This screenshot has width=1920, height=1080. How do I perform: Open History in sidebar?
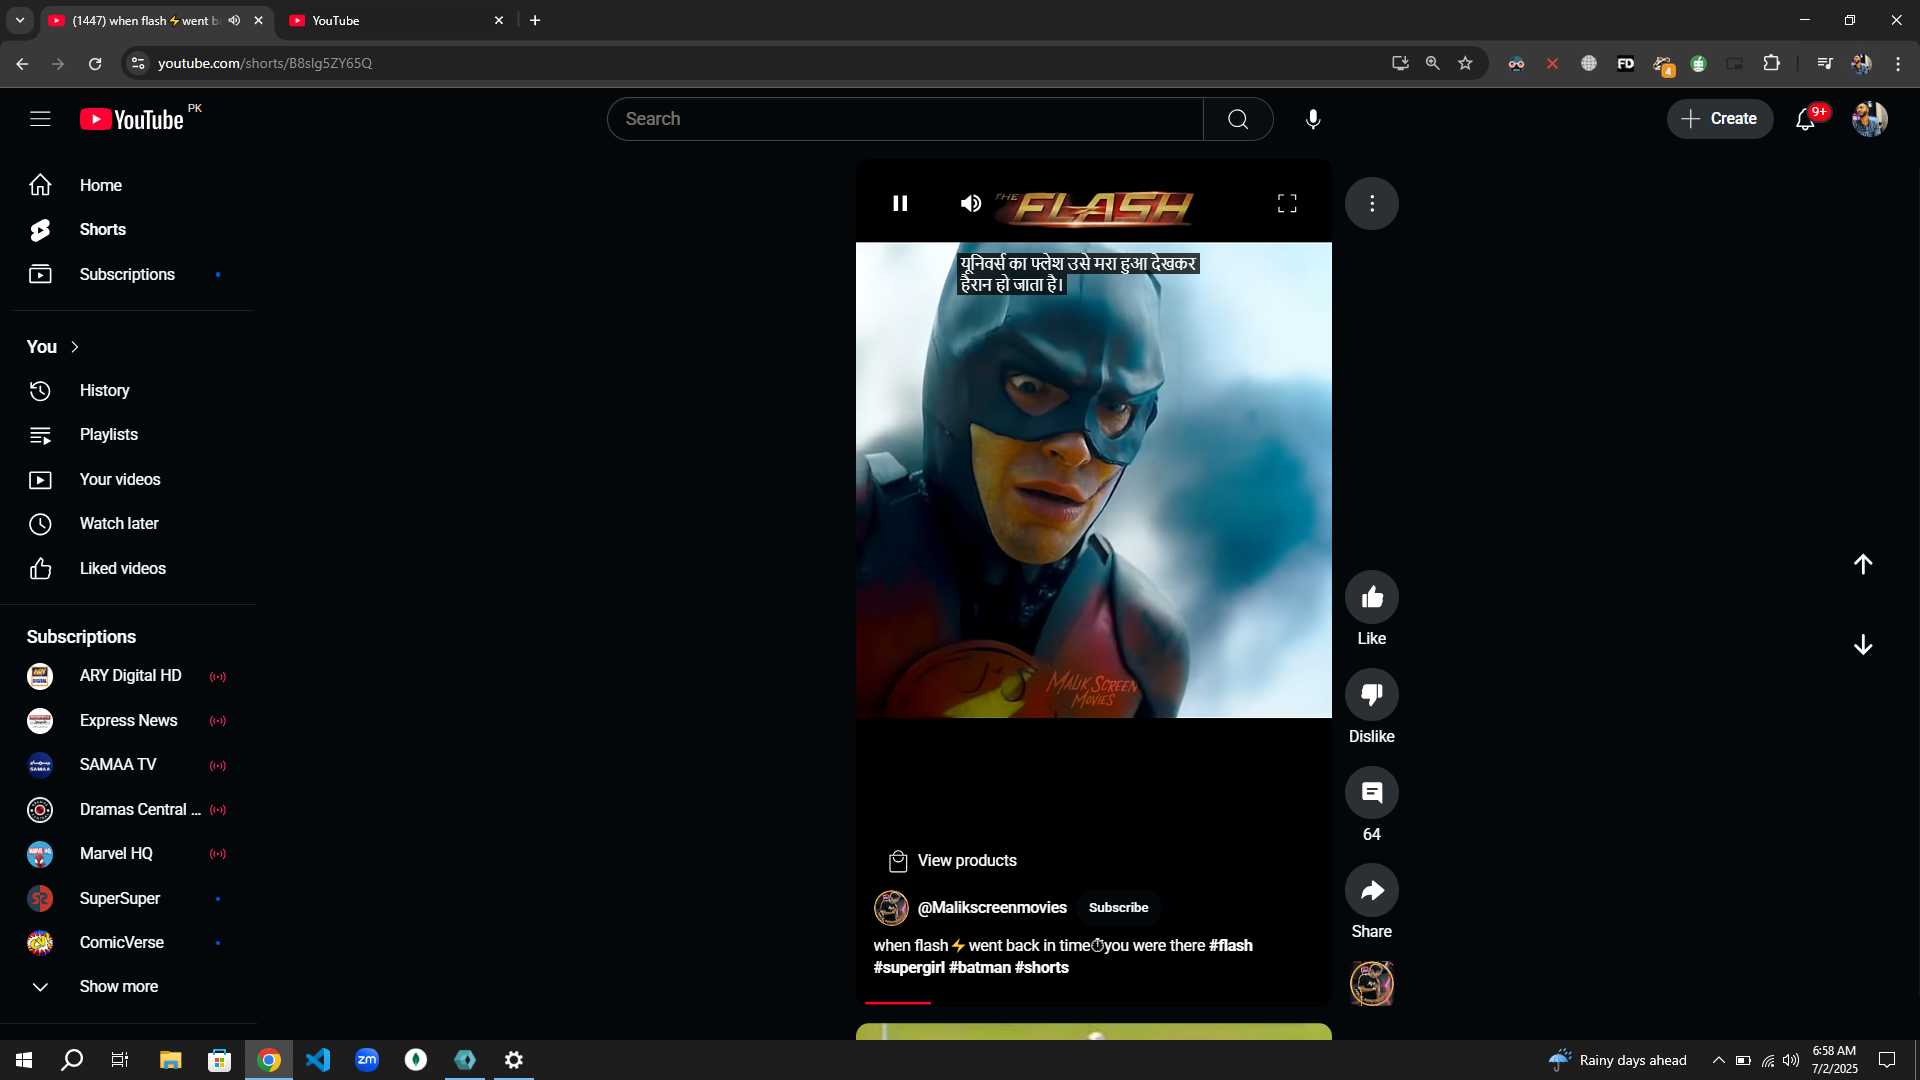(x=128, y=391)
